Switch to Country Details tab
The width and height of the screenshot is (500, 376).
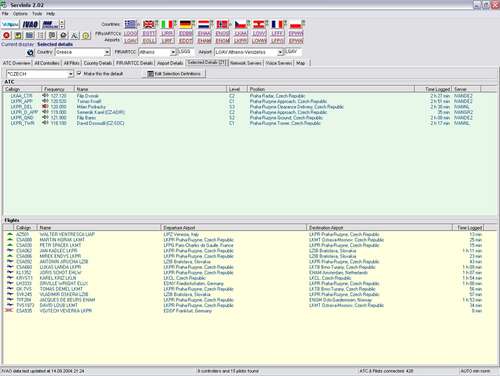point(98,63)
